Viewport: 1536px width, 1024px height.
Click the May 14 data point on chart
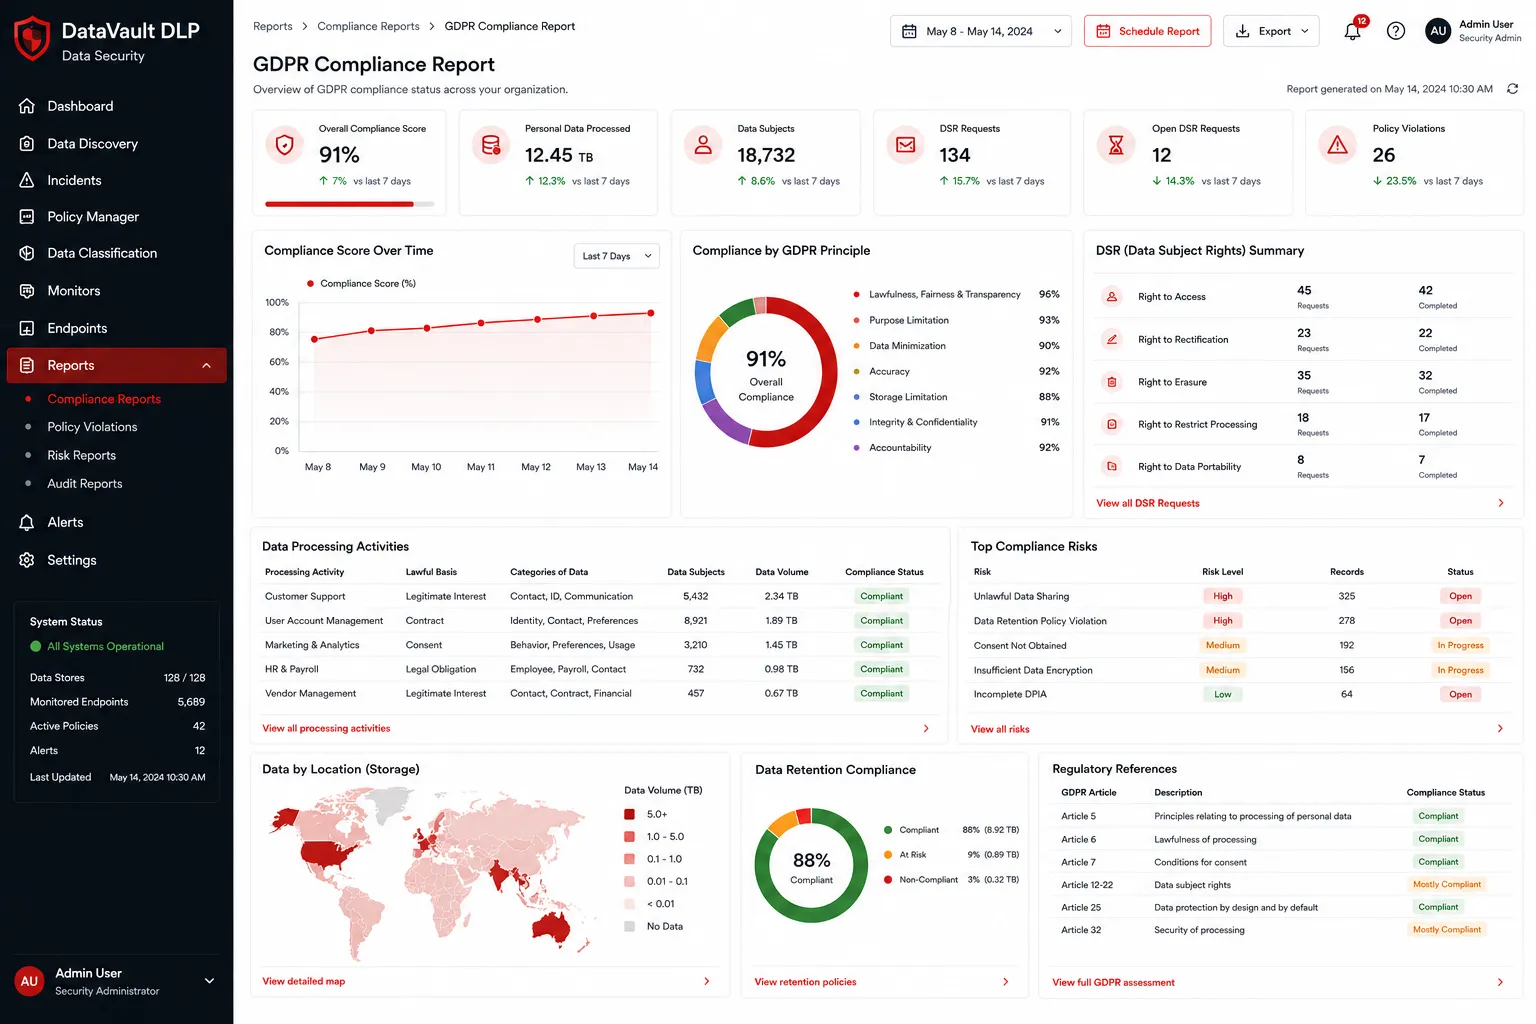pyautogui.click(x=651, y=313)
